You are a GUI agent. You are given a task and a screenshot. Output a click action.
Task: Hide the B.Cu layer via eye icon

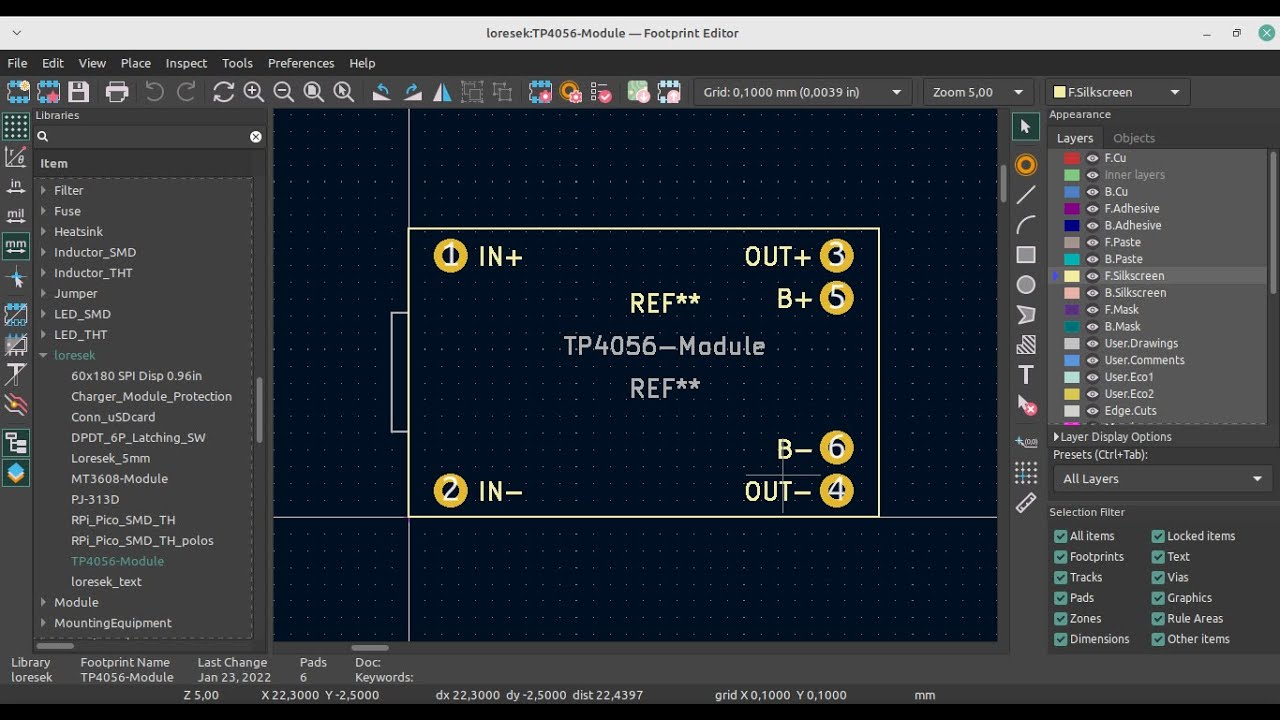[x=1092, y=192]
